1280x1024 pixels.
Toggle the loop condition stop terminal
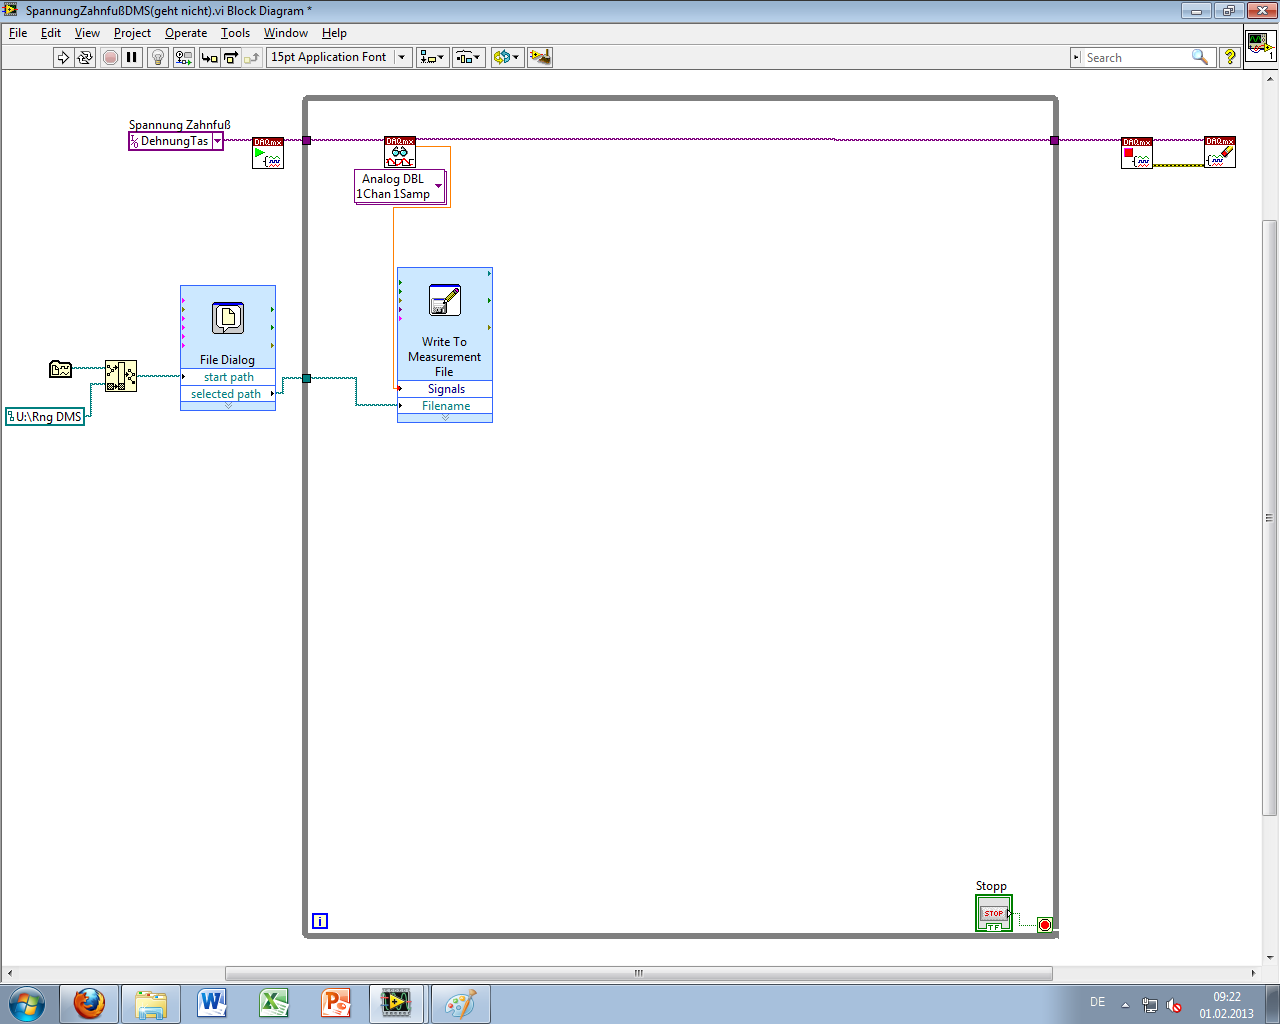1045,925
